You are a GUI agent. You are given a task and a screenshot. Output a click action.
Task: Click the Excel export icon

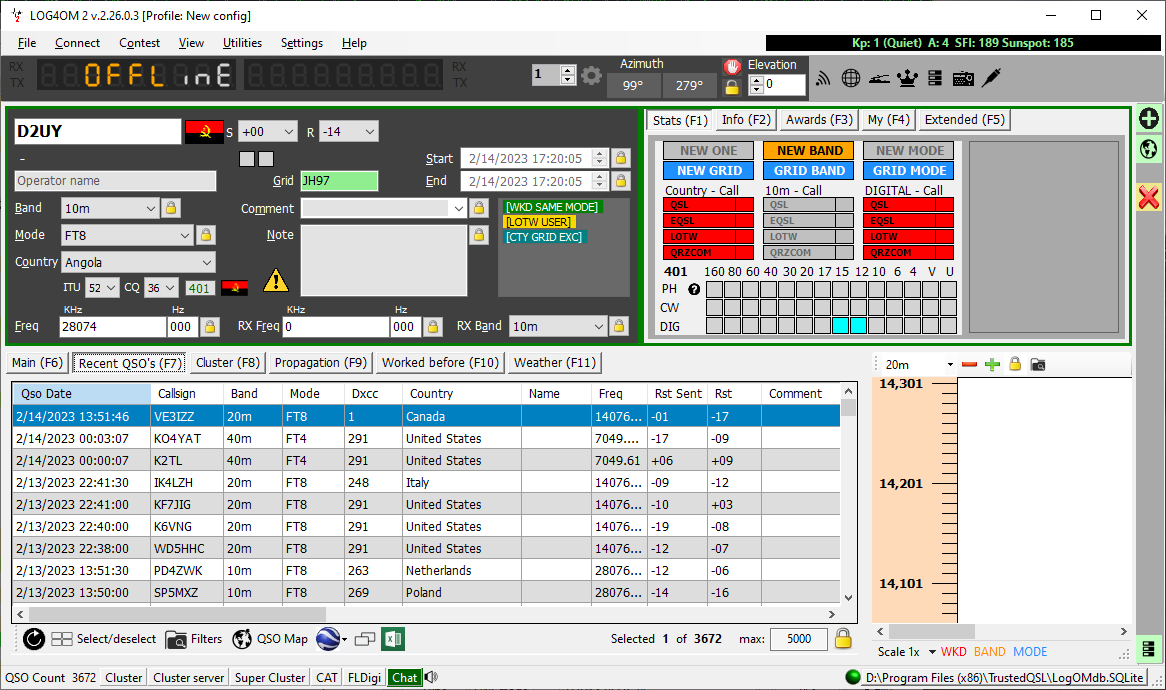[393, 639]
